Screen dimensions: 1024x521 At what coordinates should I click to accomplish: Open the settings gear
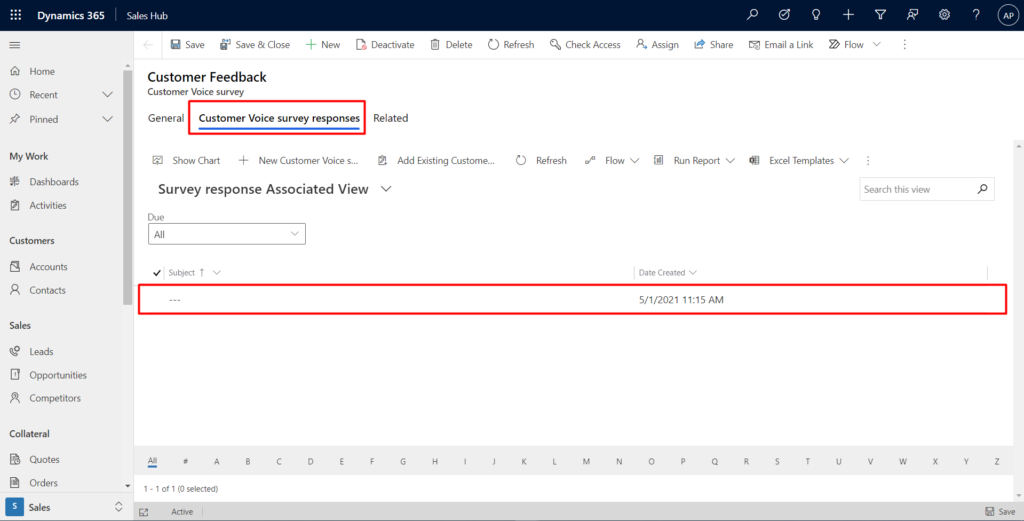944,14
